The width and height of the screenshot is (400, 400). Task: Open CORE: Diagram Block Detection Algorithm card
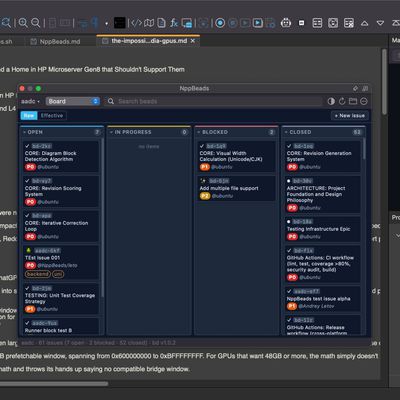click(61, 156)
